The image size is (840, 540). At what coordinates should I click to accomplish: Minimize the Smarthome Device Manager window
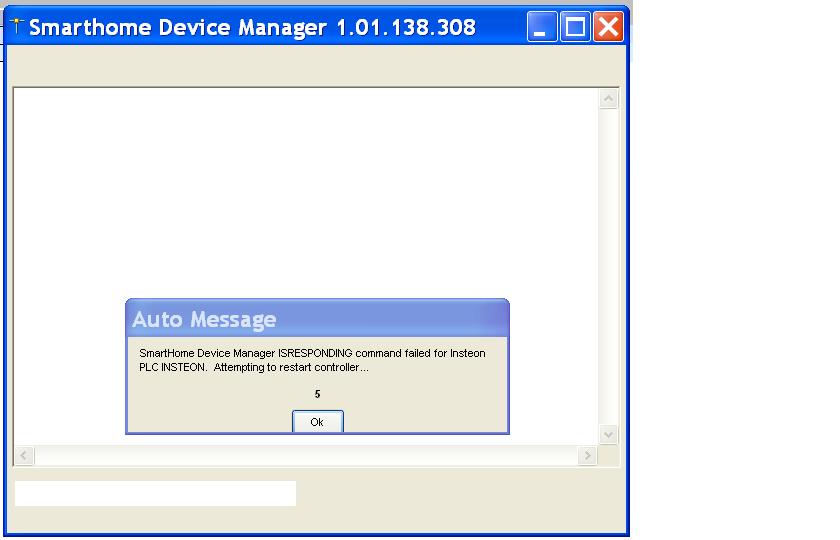click(x=542, y=26)
